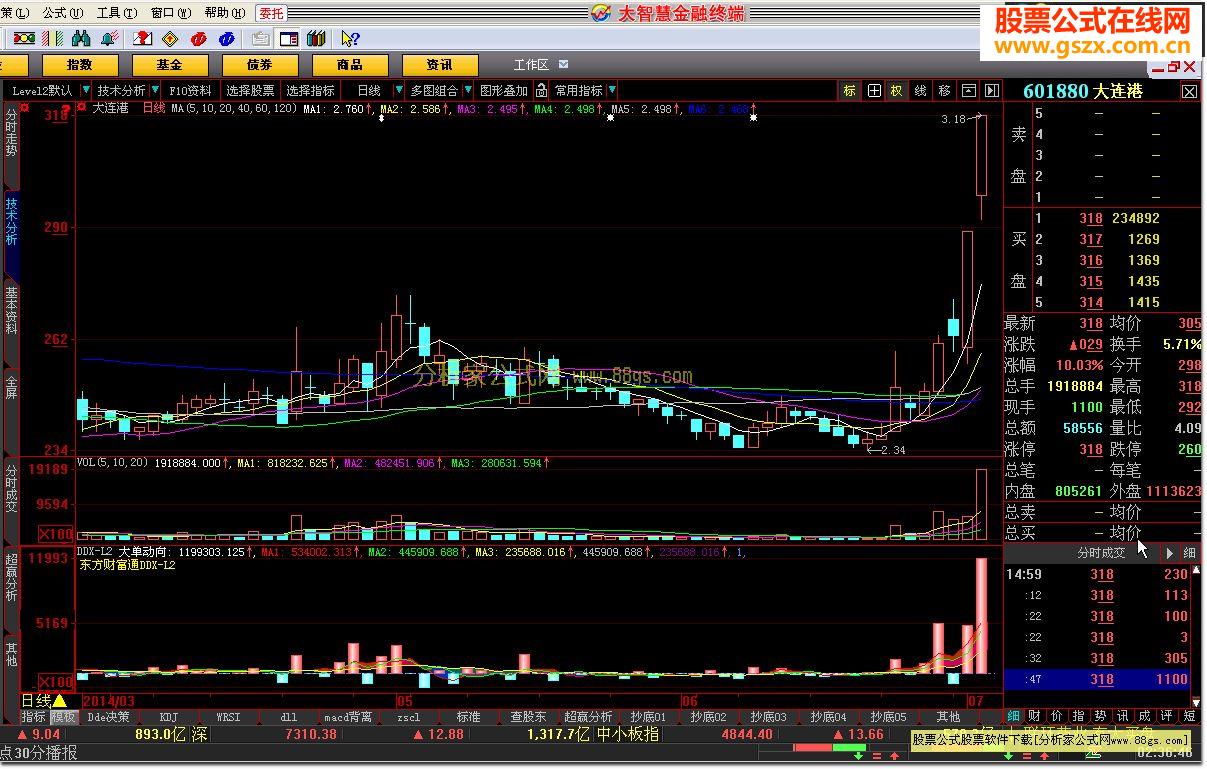Expand the 常用指标 dropdown arrow
The width and height of the screenshot is (1207, 769).
[x=612, y=91]
